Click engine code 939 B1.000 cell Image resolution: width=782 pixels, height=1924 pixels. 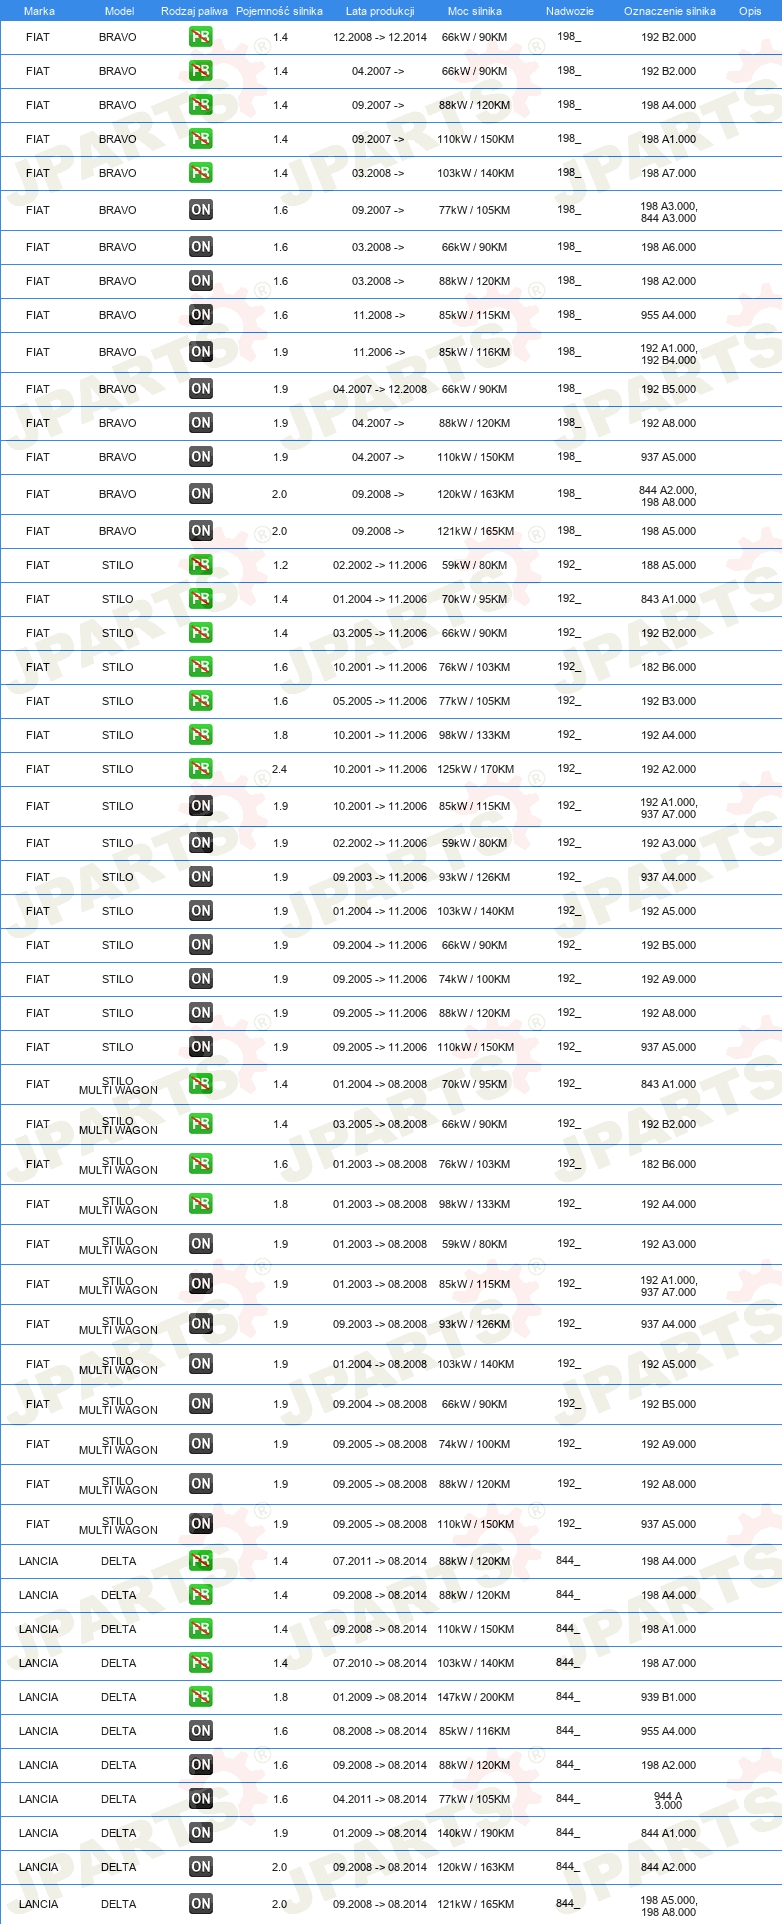[669, 1697]
